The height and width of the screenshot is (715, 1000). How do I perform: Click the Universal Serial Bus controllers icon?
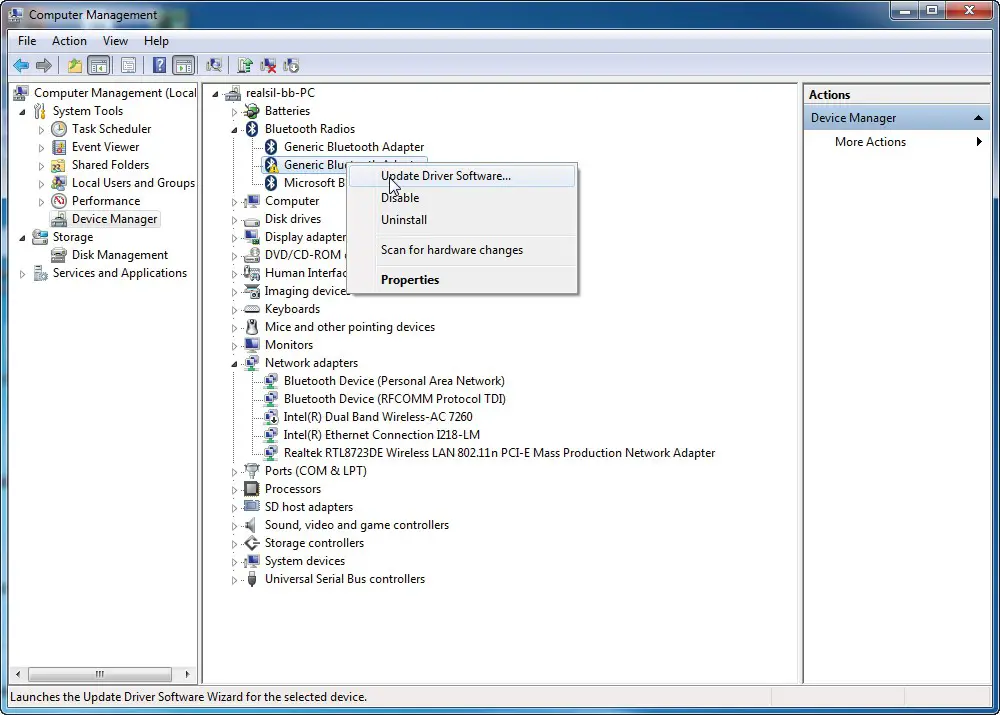[x=252, y=579]
